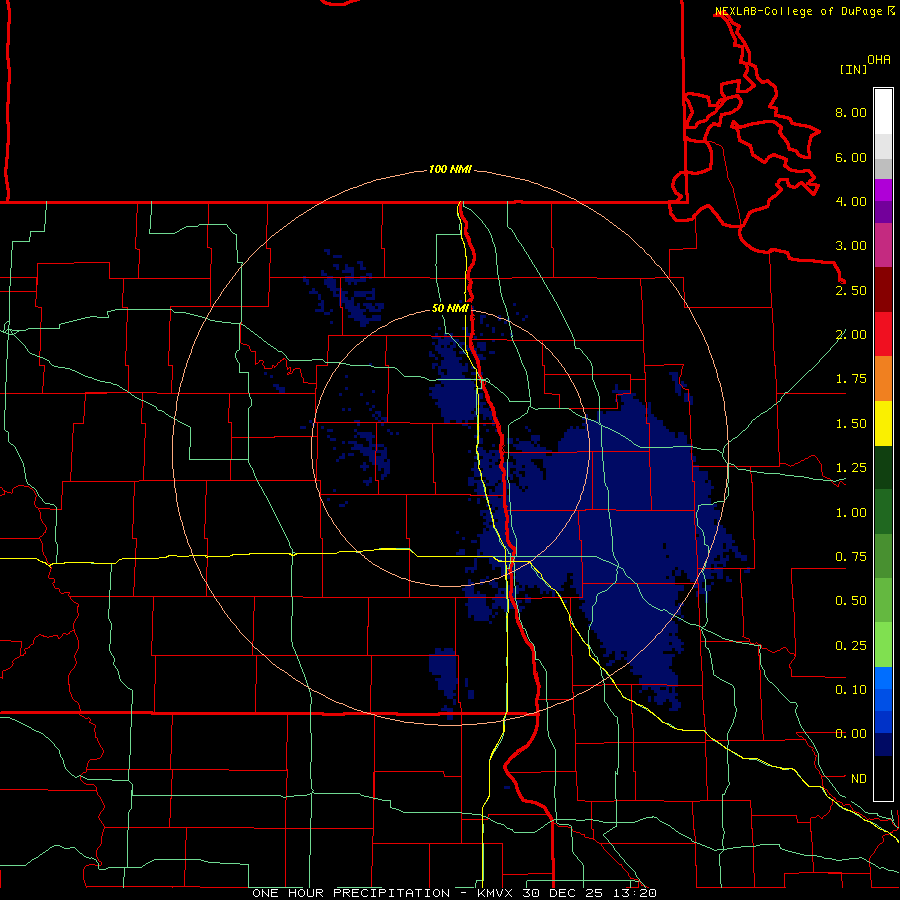Image resolution: width=900 pixels, height=900 pixels.
Task: Click the 1.00 legend value
Action: 851,513
